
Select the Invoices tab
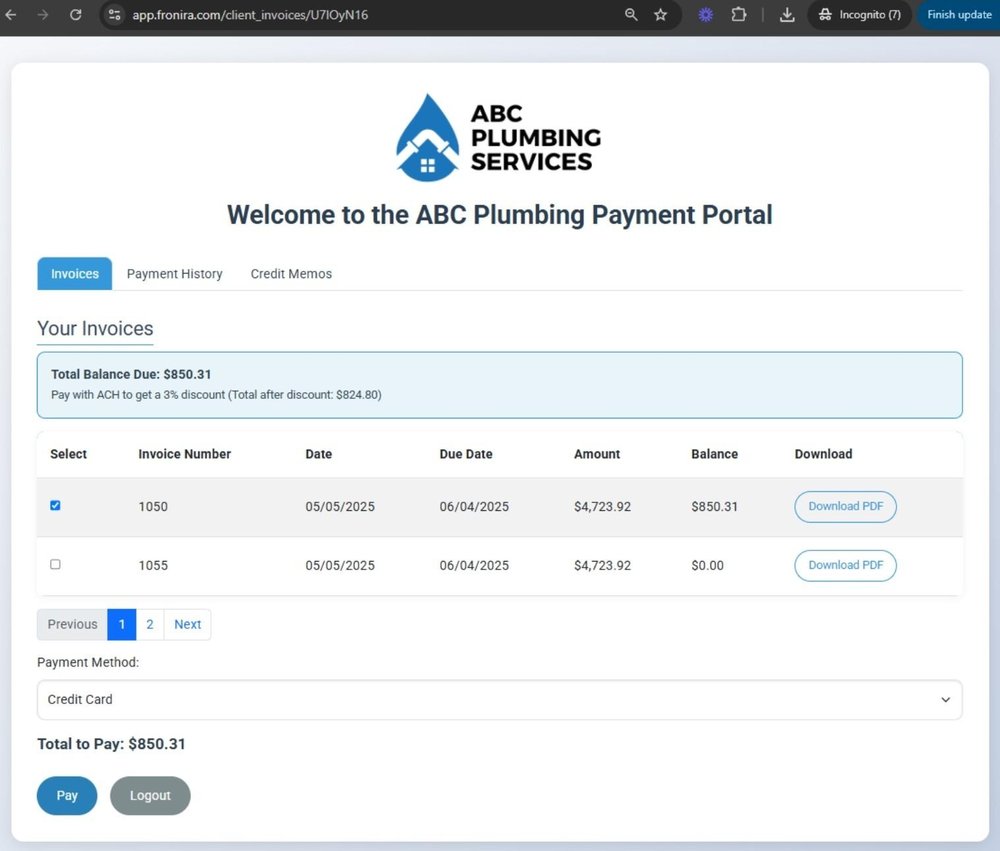(x=75, y=274)
